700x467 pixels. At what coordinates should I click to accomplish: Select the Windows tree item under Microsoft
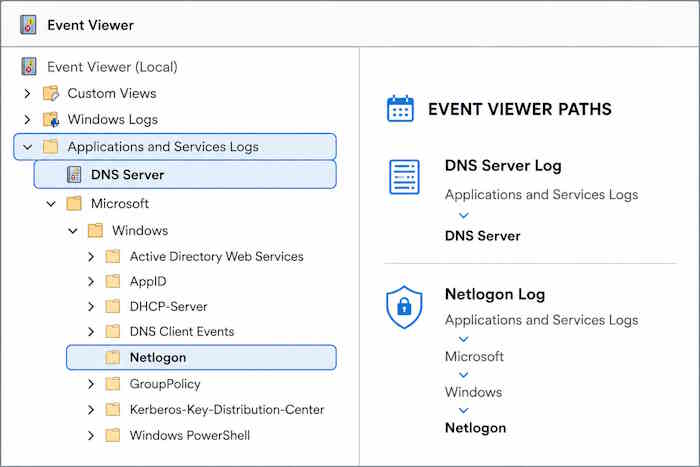[140, 230]
